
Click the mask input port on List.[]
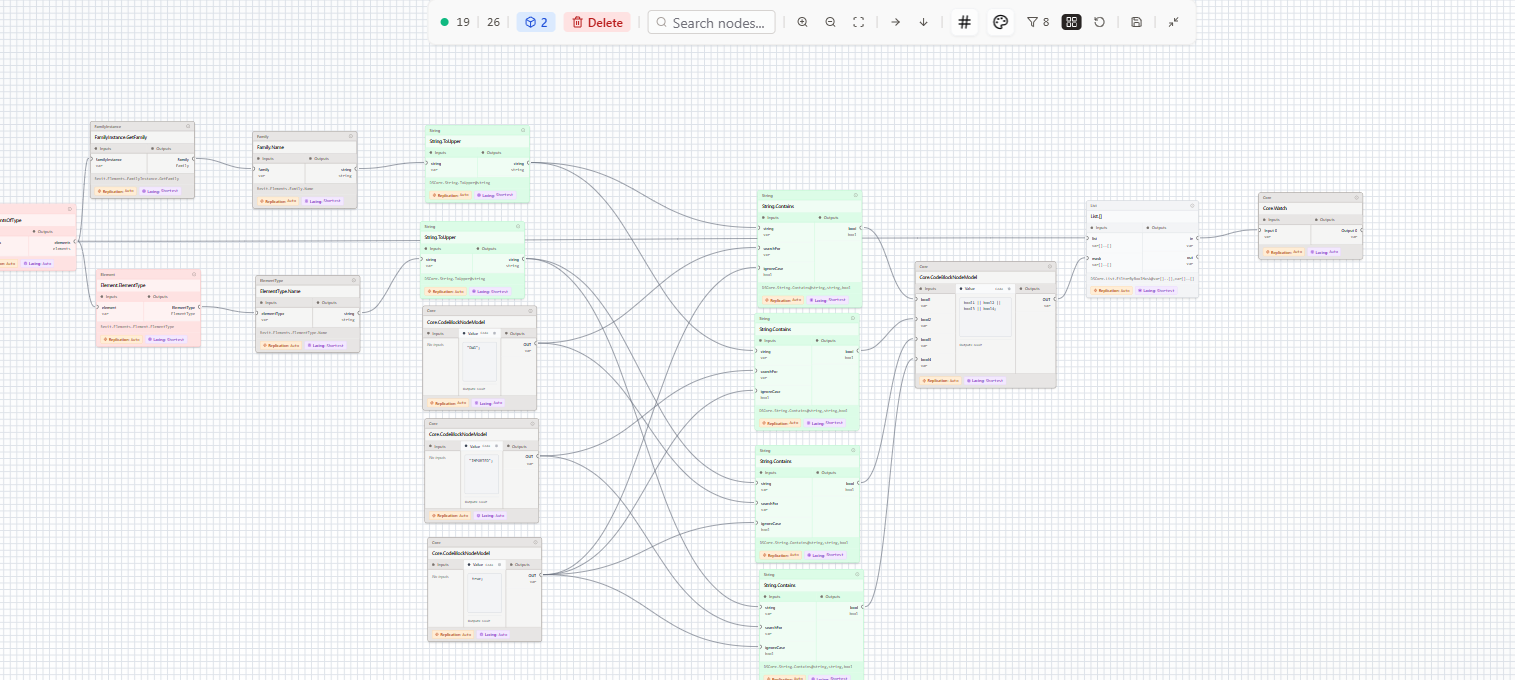pyautogui.click(x=1090, y=258)
